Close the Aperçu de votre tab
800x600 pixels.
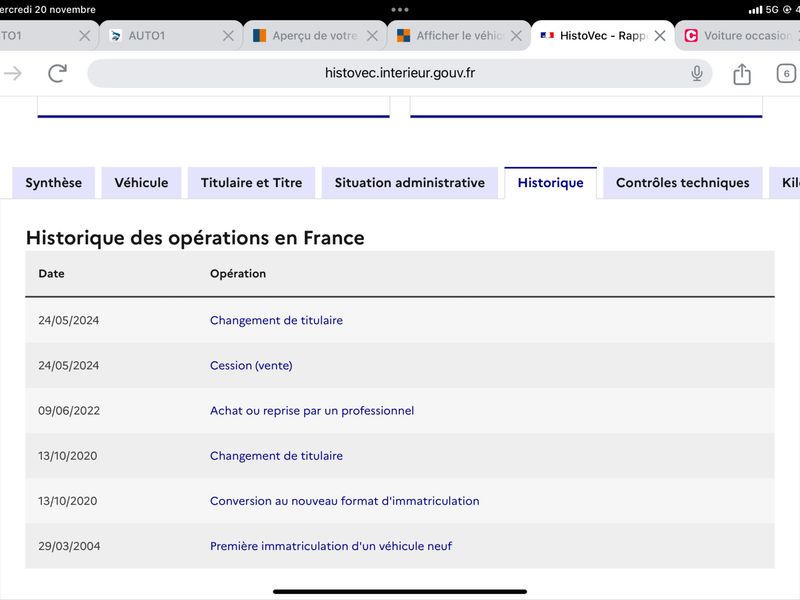tap(372, 36)
